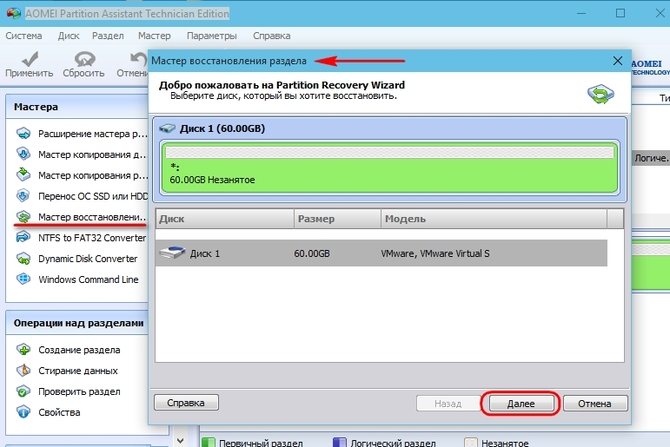Click the Discard (Сбросить) toolbar icon
Viewport: 670px width, 447px height.
tap(85, 59)
